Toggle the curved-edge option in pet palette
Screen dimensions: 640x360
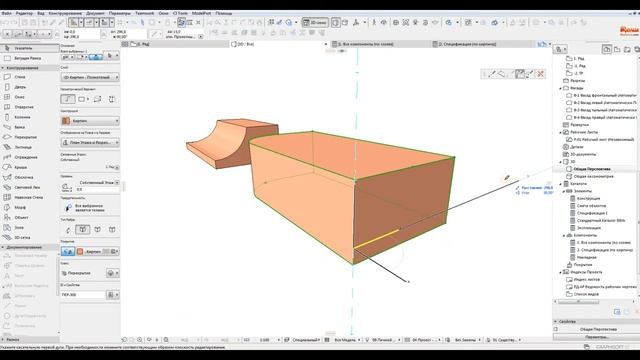520,74
